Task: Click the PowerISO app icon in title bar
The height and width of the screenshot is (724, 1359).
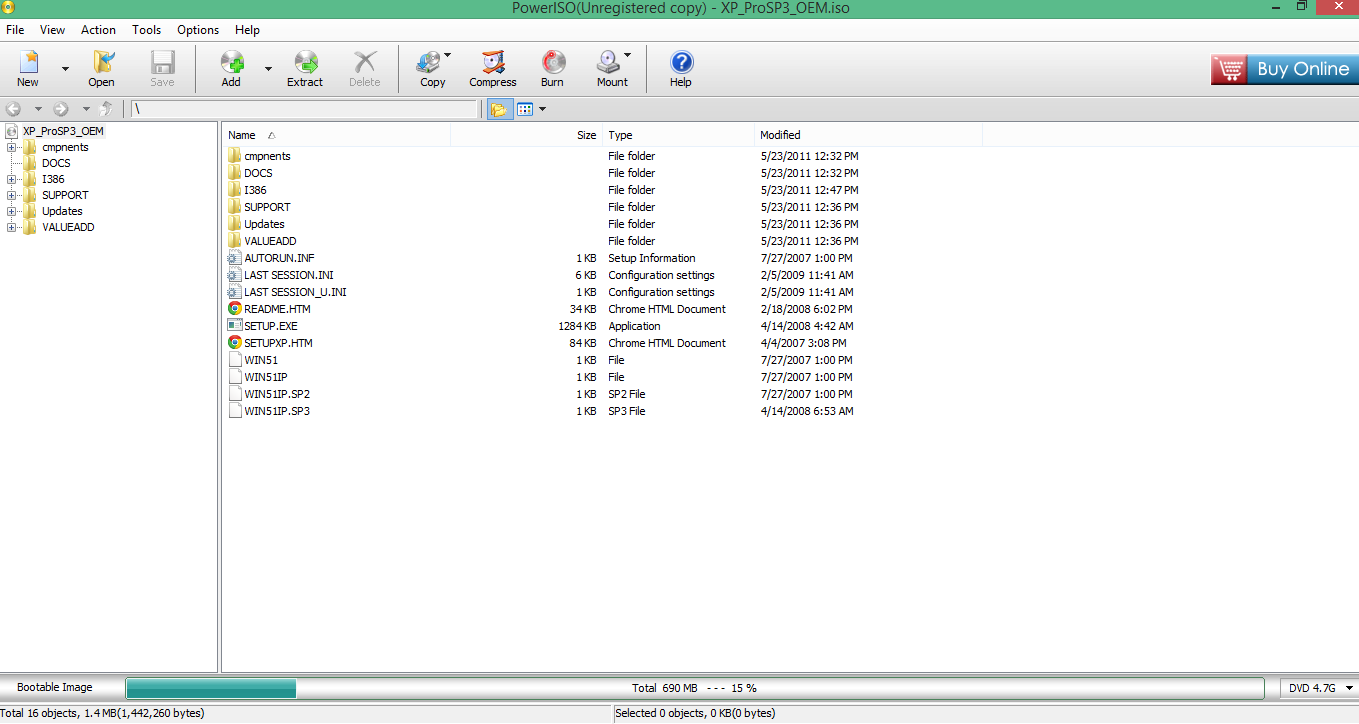Action: 9,7
